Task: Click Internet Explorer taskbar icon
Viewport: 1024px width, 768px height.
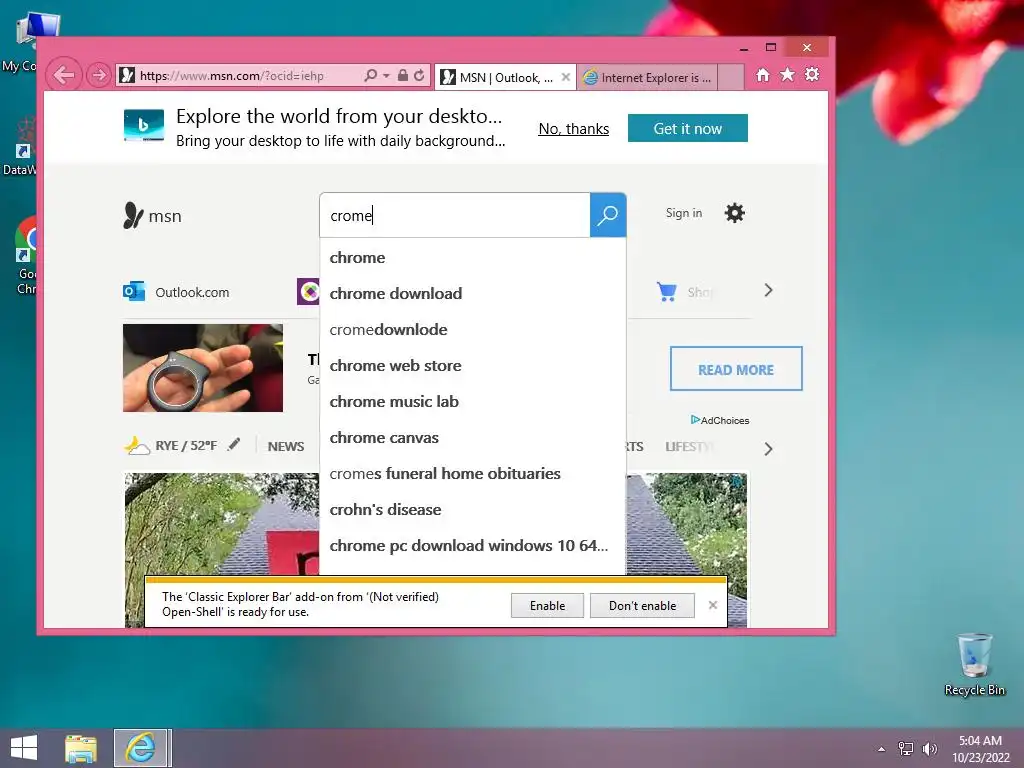Action: [x=142, y=748]
